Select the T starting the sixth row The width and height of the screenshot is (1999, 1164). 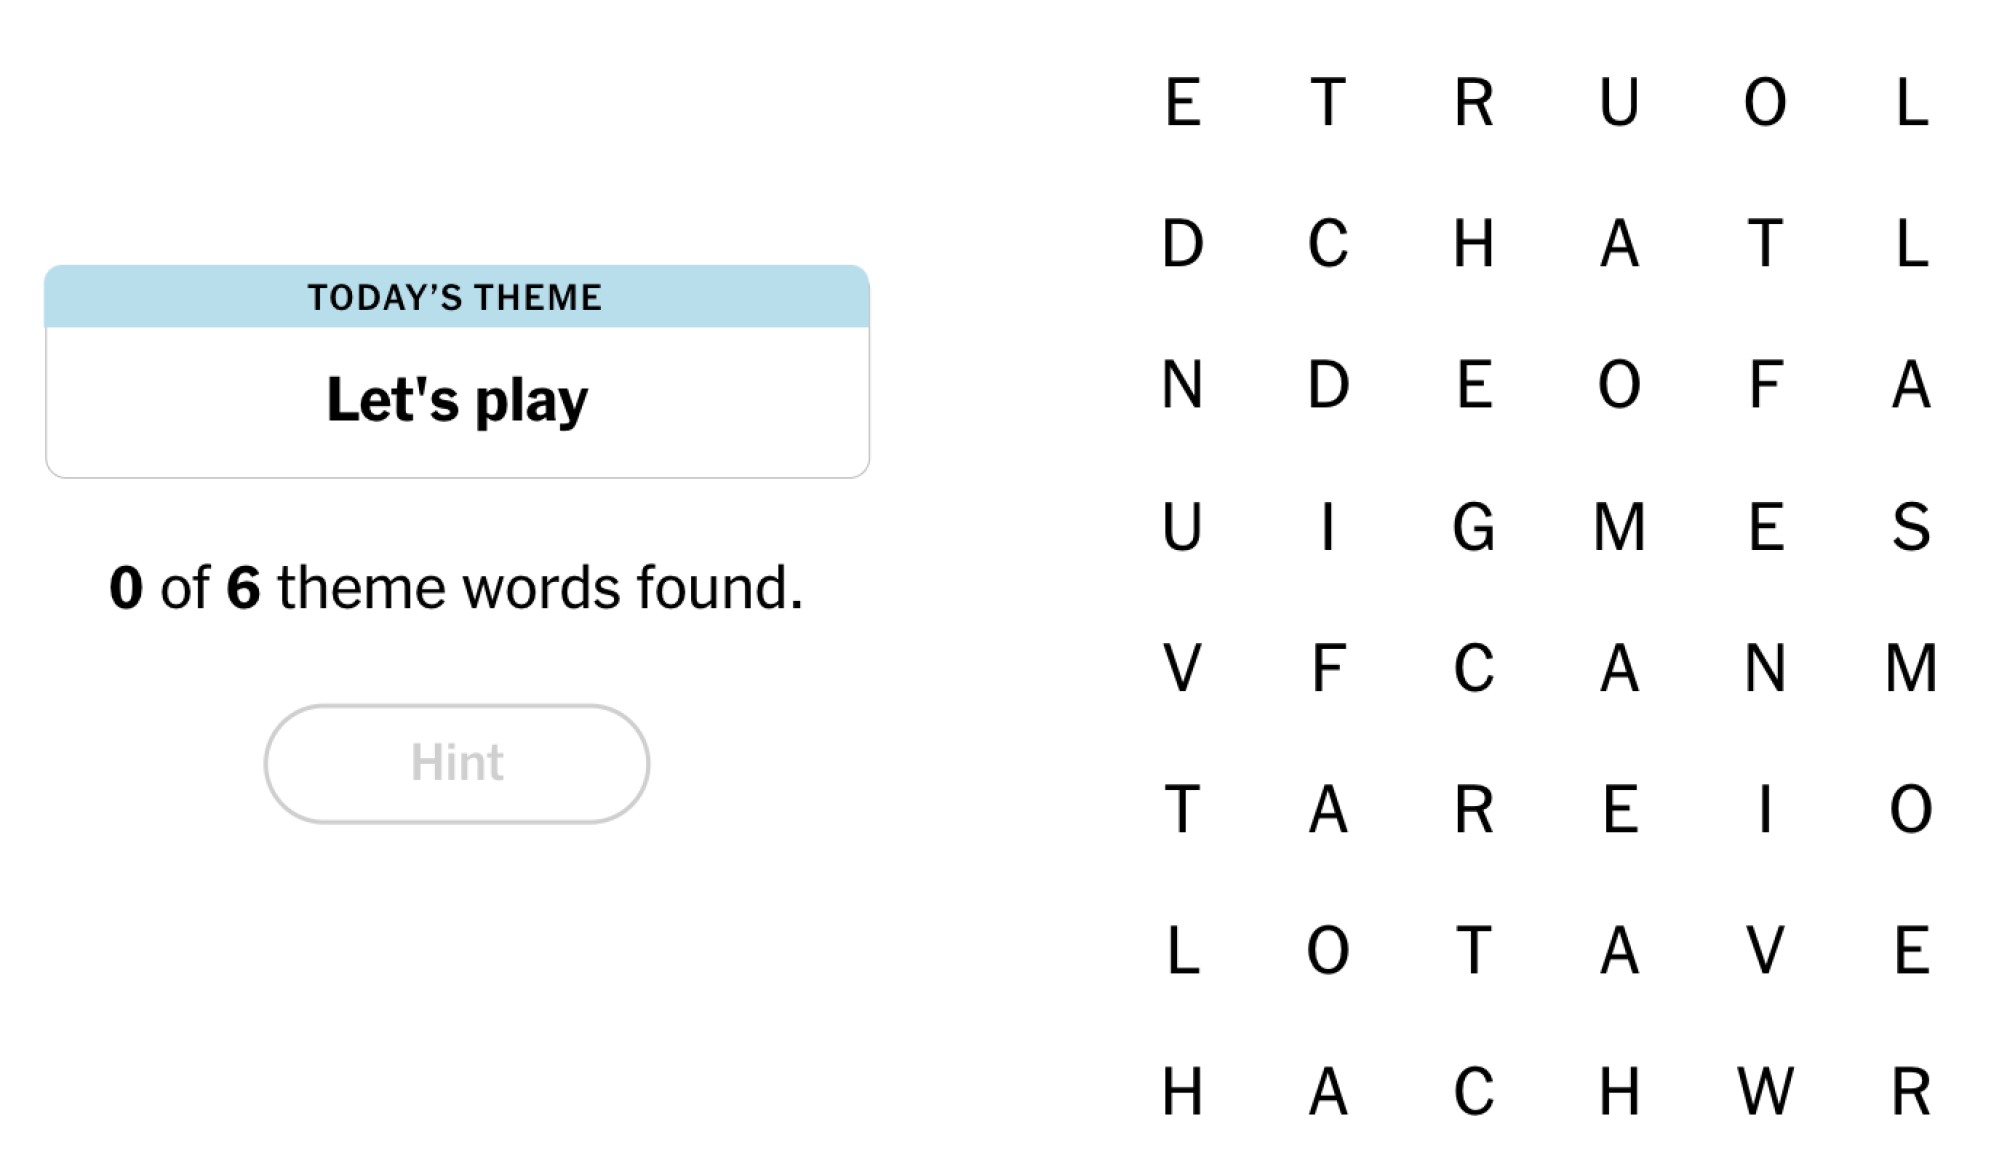click(1182, 809)
